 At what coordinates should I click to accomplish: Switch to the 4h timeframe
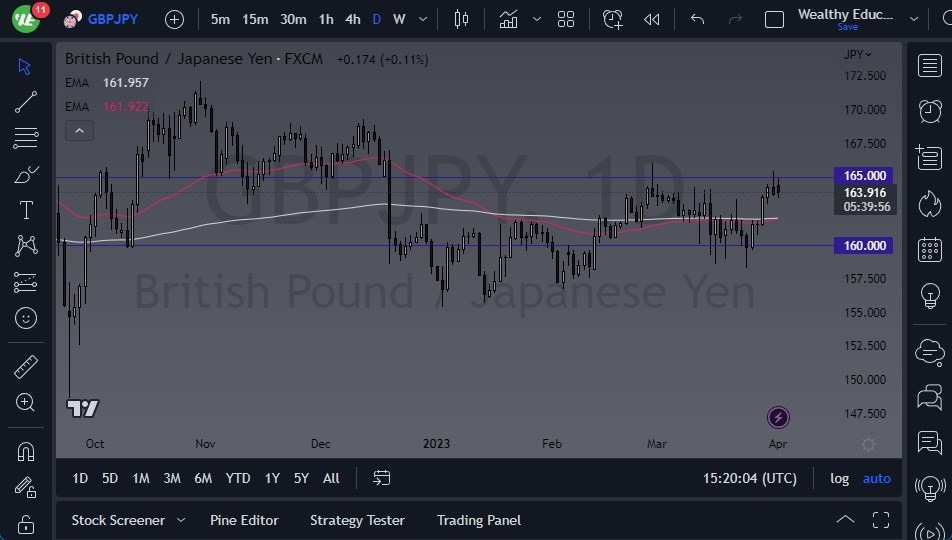[353, 19]
